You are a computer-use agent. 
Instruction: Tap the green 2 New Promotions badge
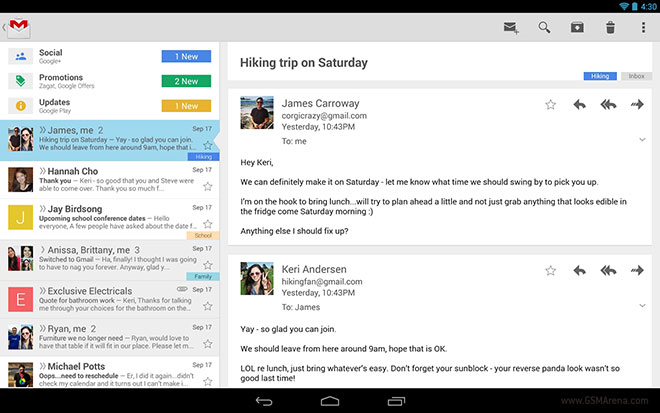[186, 81]
